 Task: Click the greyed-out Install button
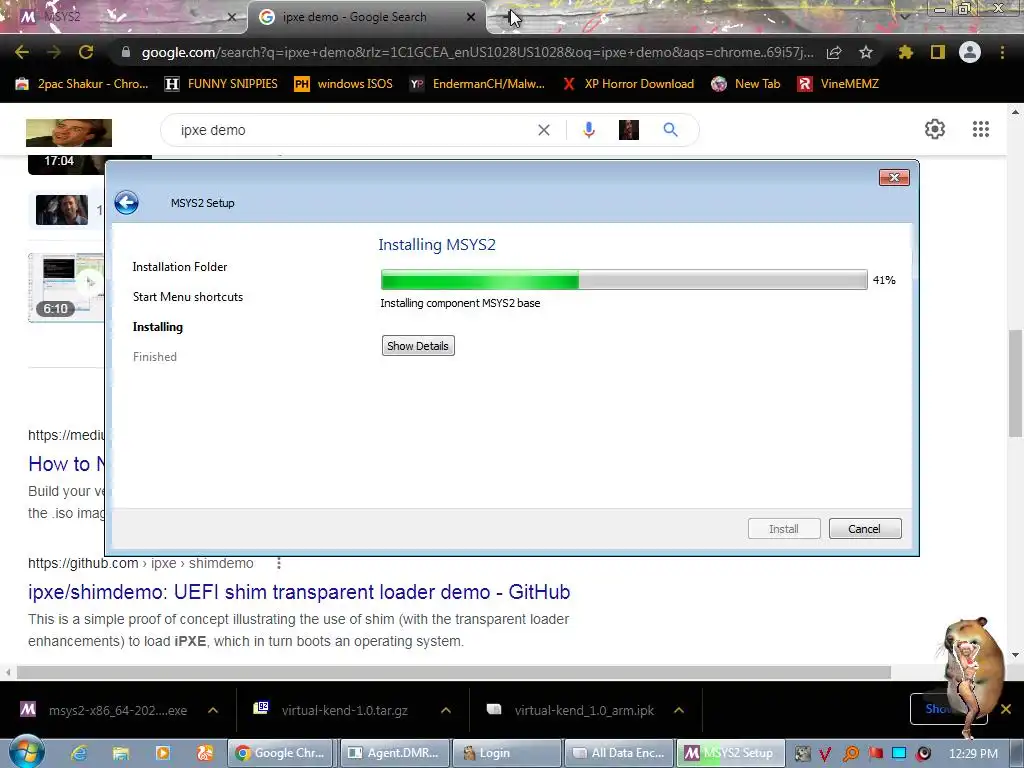[784, 528]
